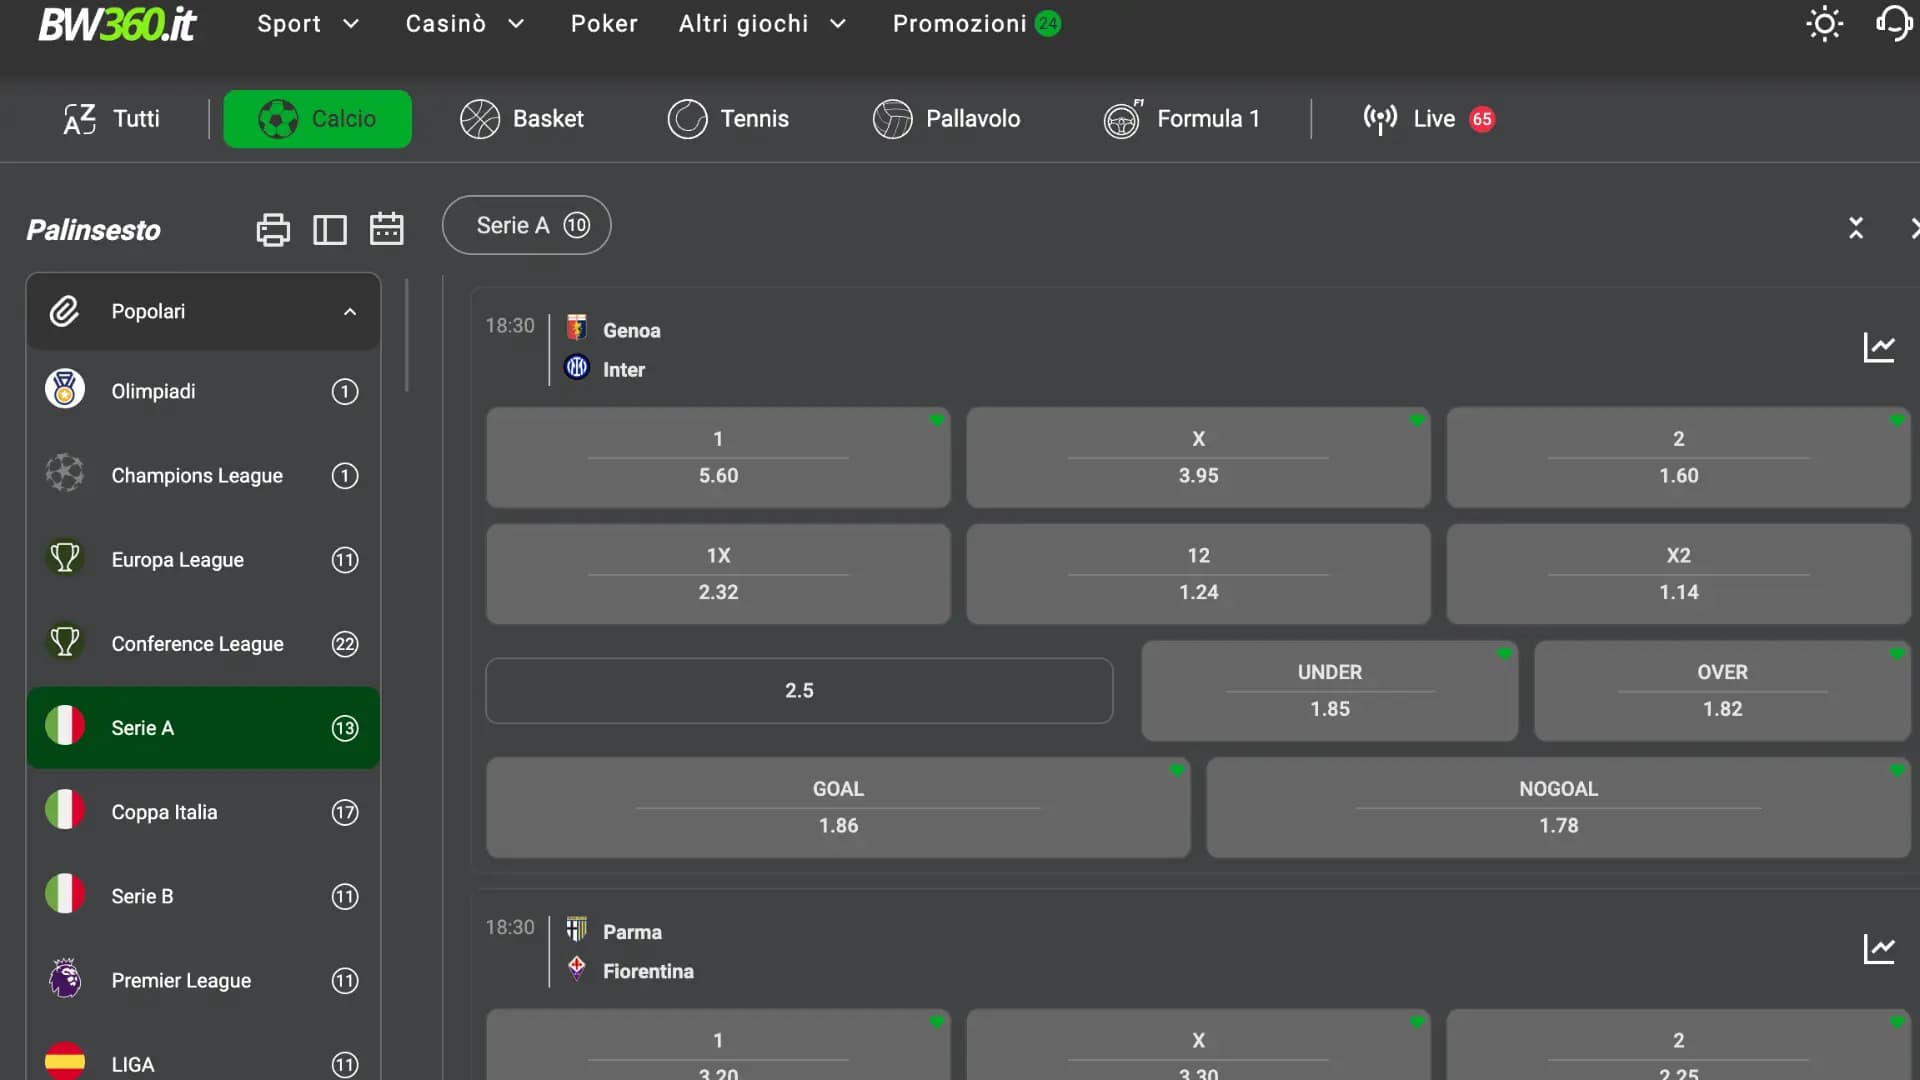Select the 2.5 goal line field
This screenshot has height=1080, width=1920.
pos(799,691)
